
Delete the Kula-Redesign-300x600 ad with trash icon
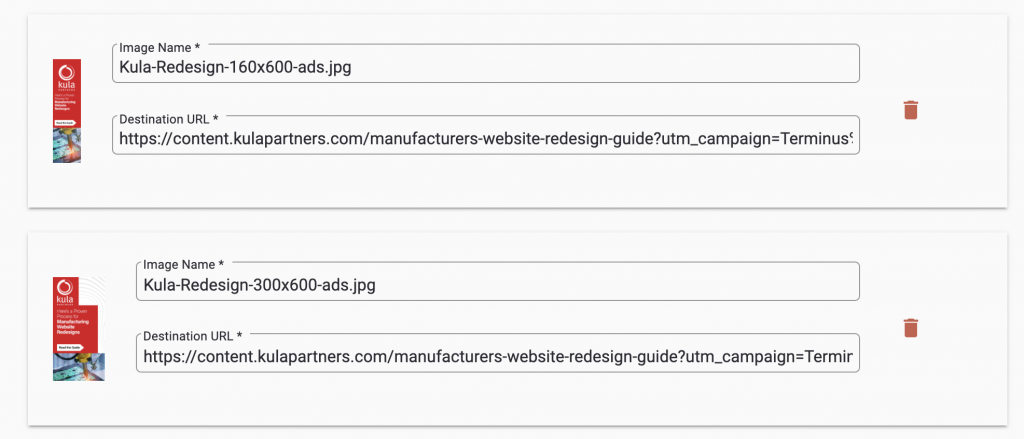[910, 328]
